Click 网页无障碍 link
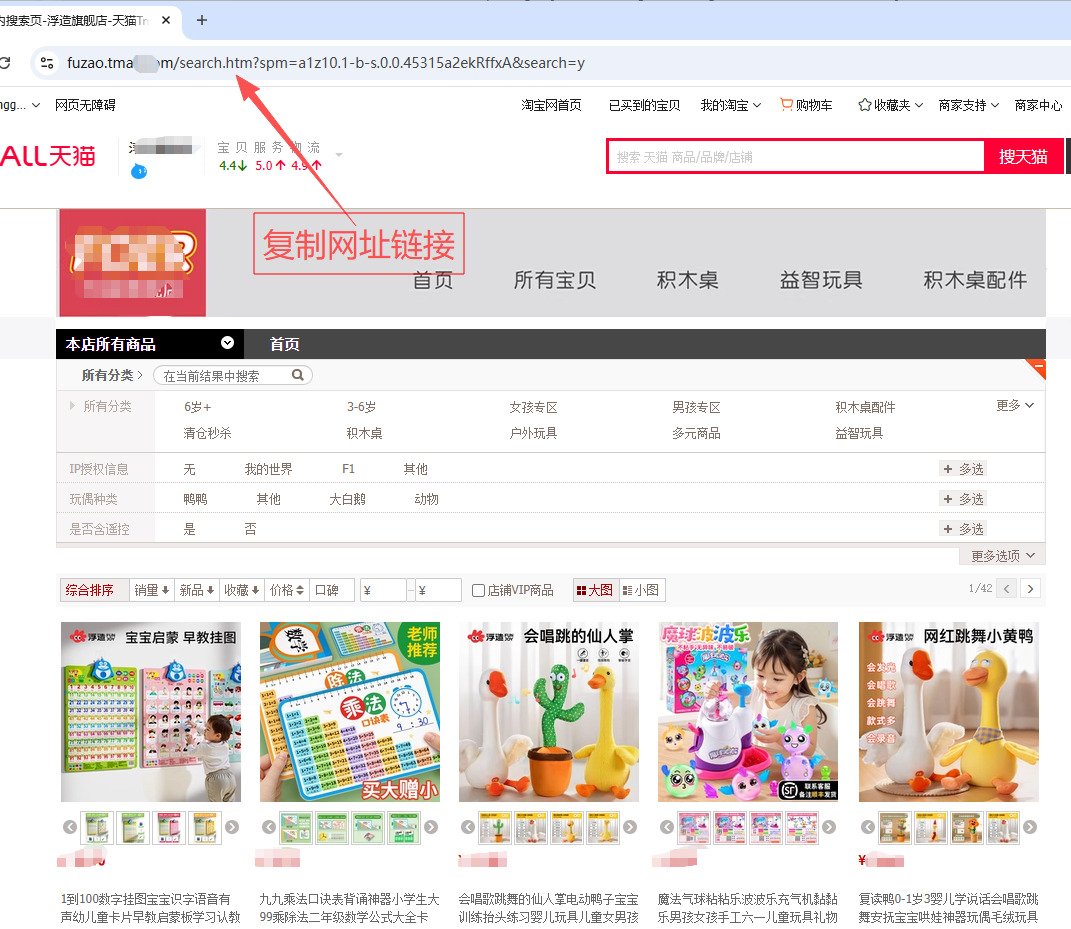Screen dimensions: 1071x929 coord(85,105)
